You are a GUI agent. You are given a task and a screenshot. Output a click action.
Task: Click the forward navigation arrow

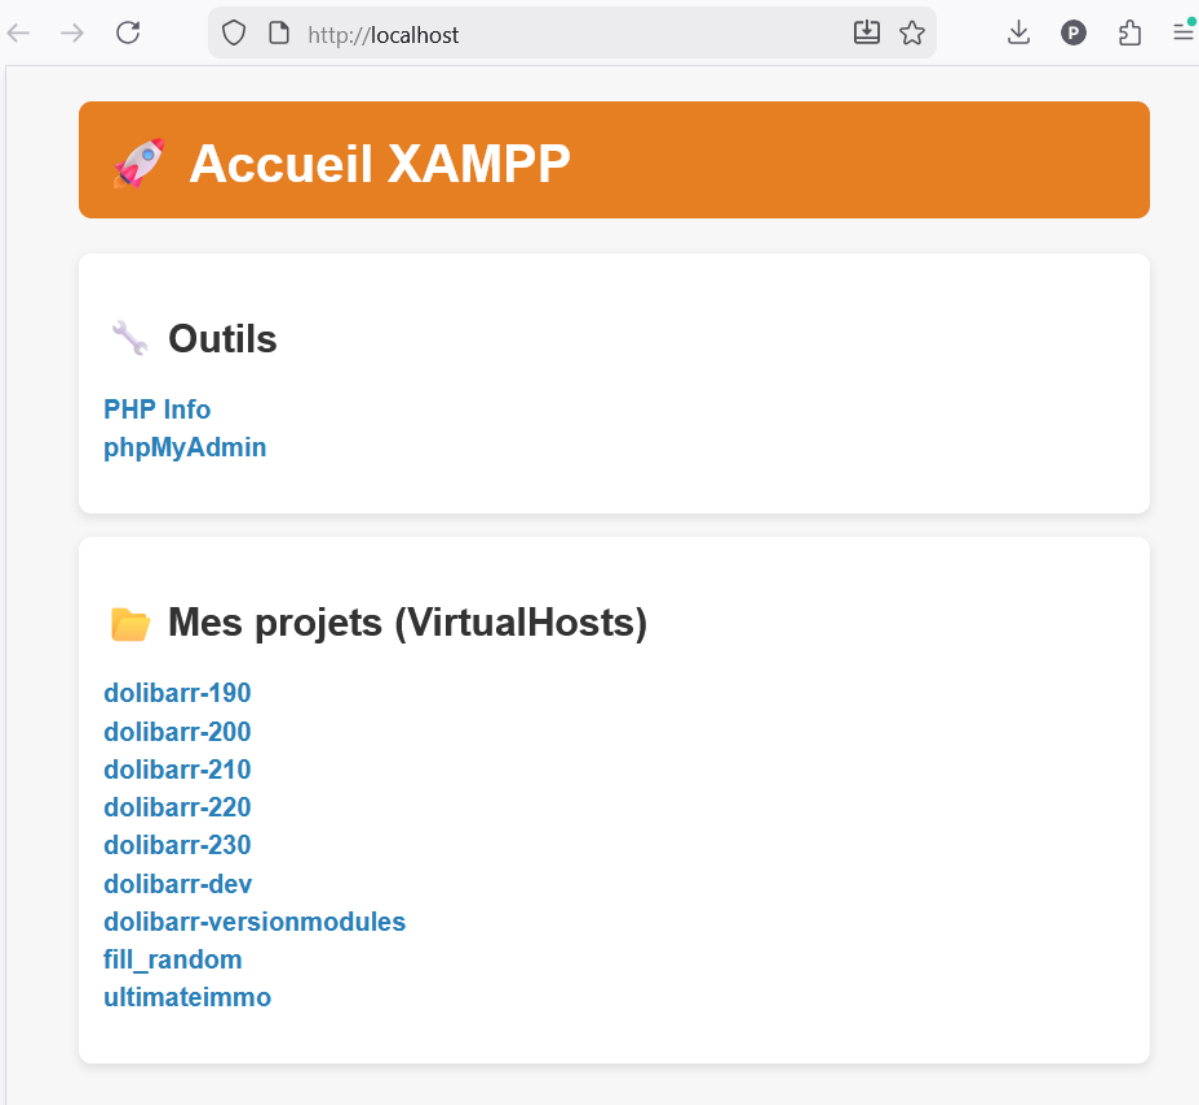(x=72, y=33)
